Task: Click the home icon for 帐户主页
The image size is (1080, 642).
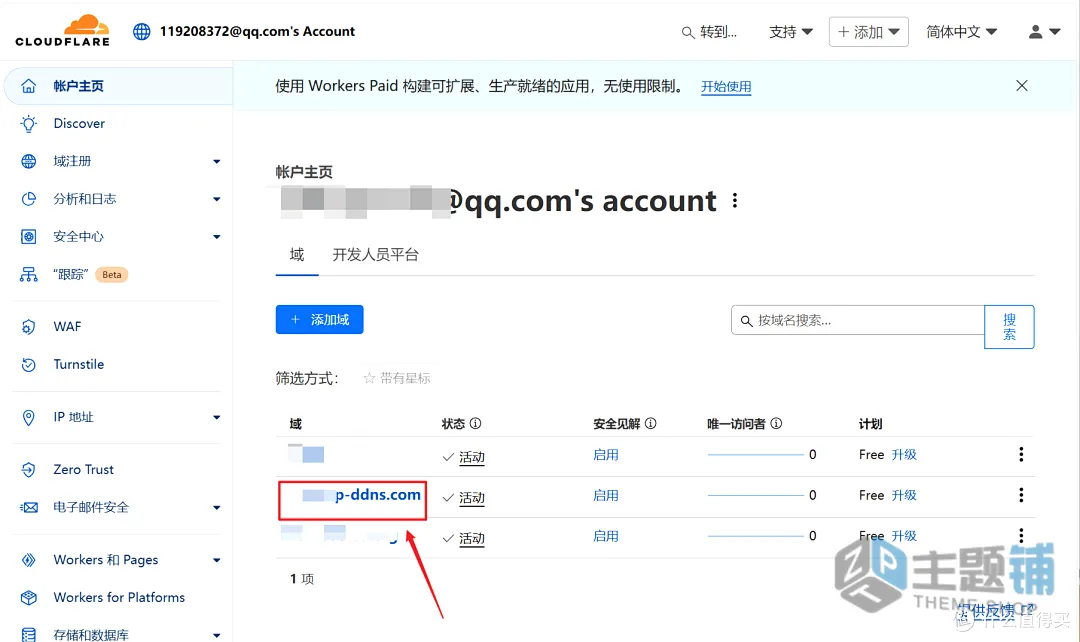Action: pyautogui.click(x=28, y=86)
